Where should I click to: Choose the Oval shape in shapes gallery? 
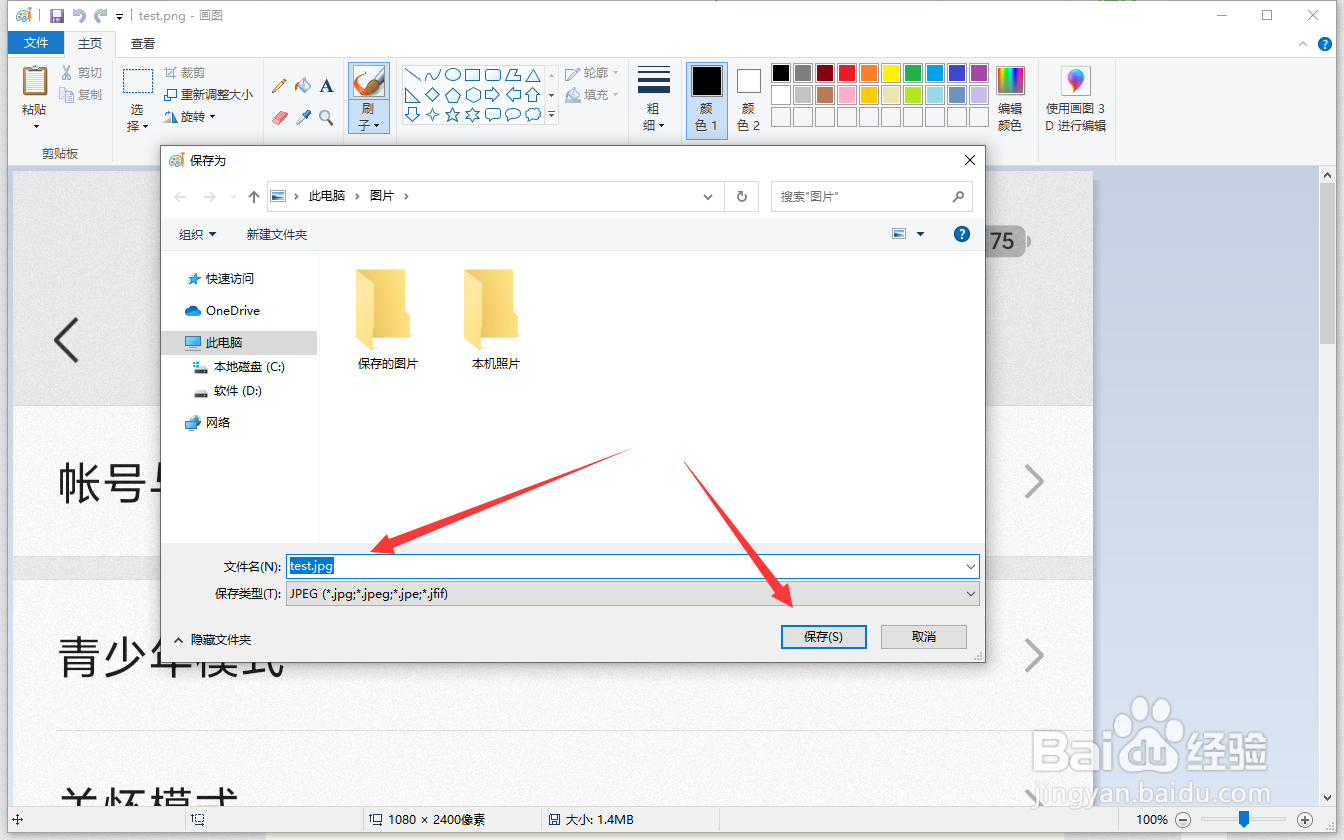point(452,75)
